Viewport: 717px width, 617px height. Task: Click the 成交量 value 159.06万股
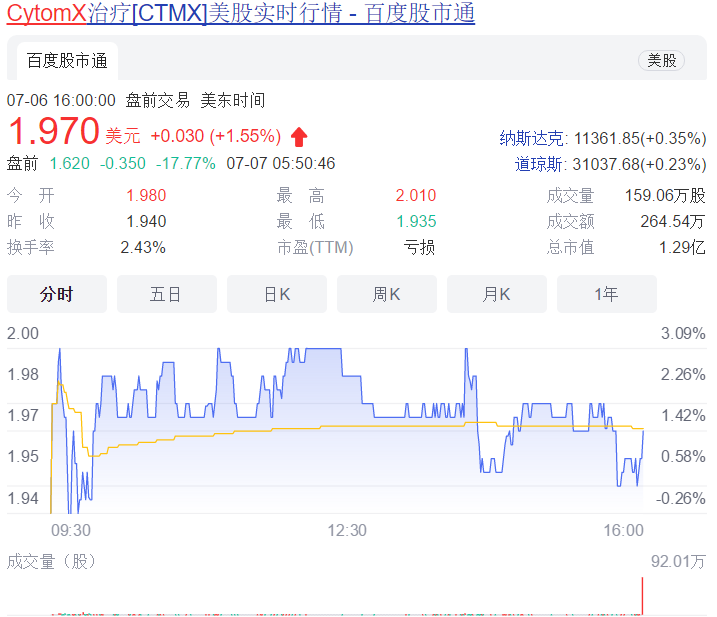[665, 196]
